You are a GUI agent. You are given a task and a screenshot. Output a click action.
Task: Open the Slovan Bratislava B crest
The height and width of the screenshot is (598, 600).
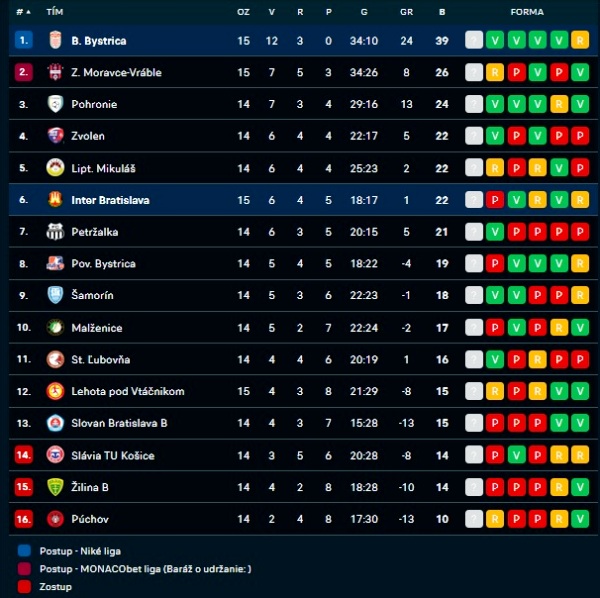click(x=55, y=423)
